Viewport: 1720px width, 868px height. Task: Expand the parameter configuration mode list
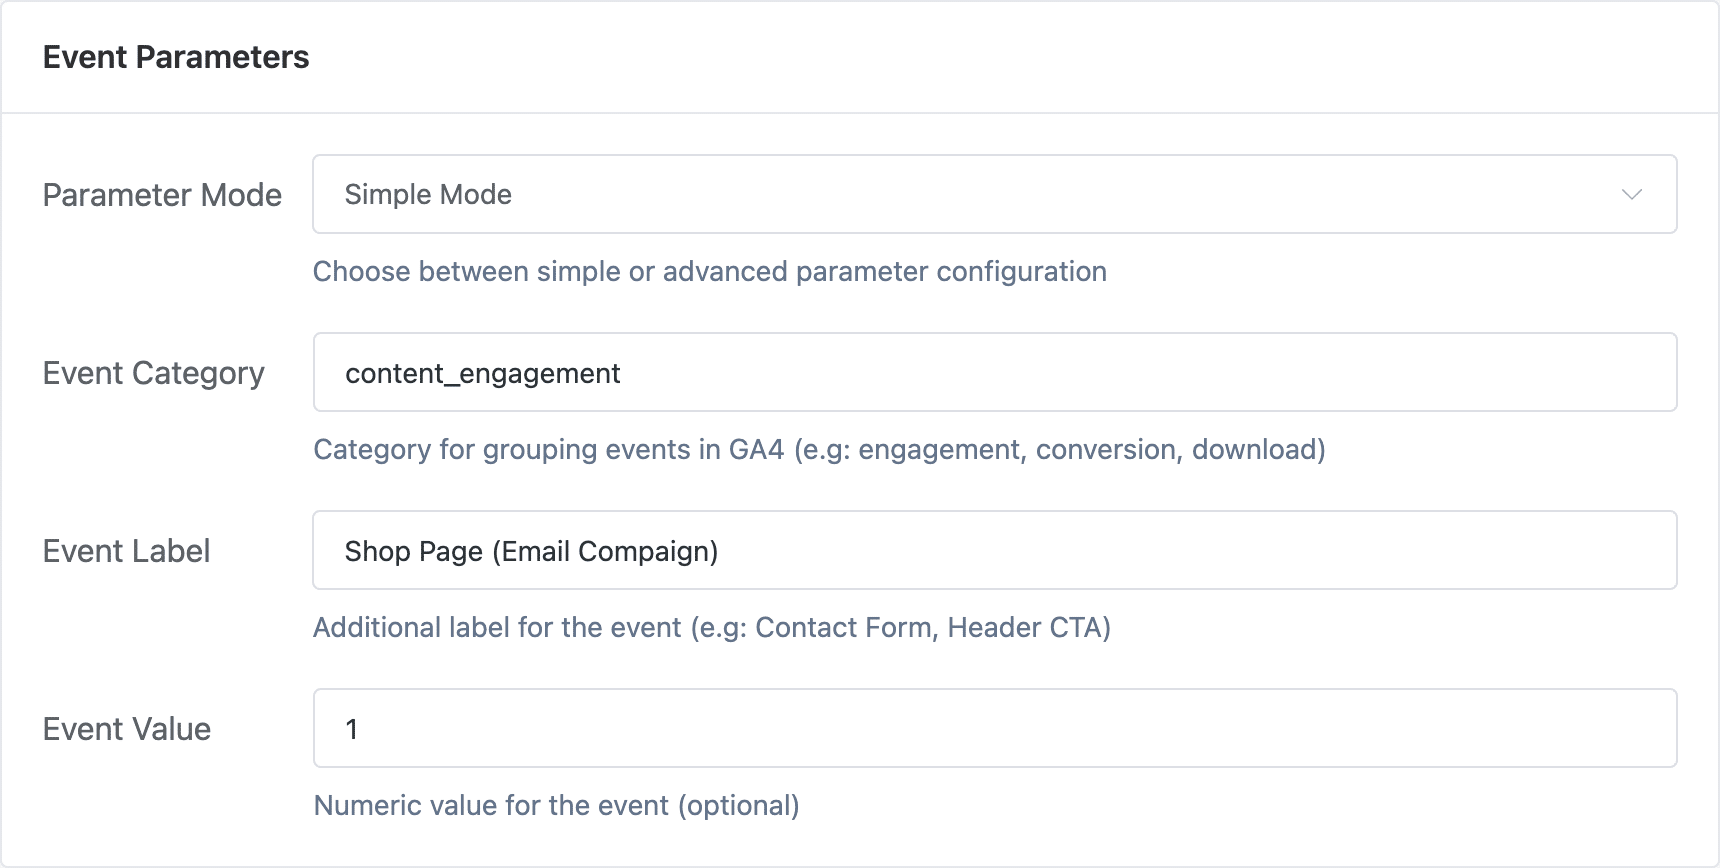993,194
